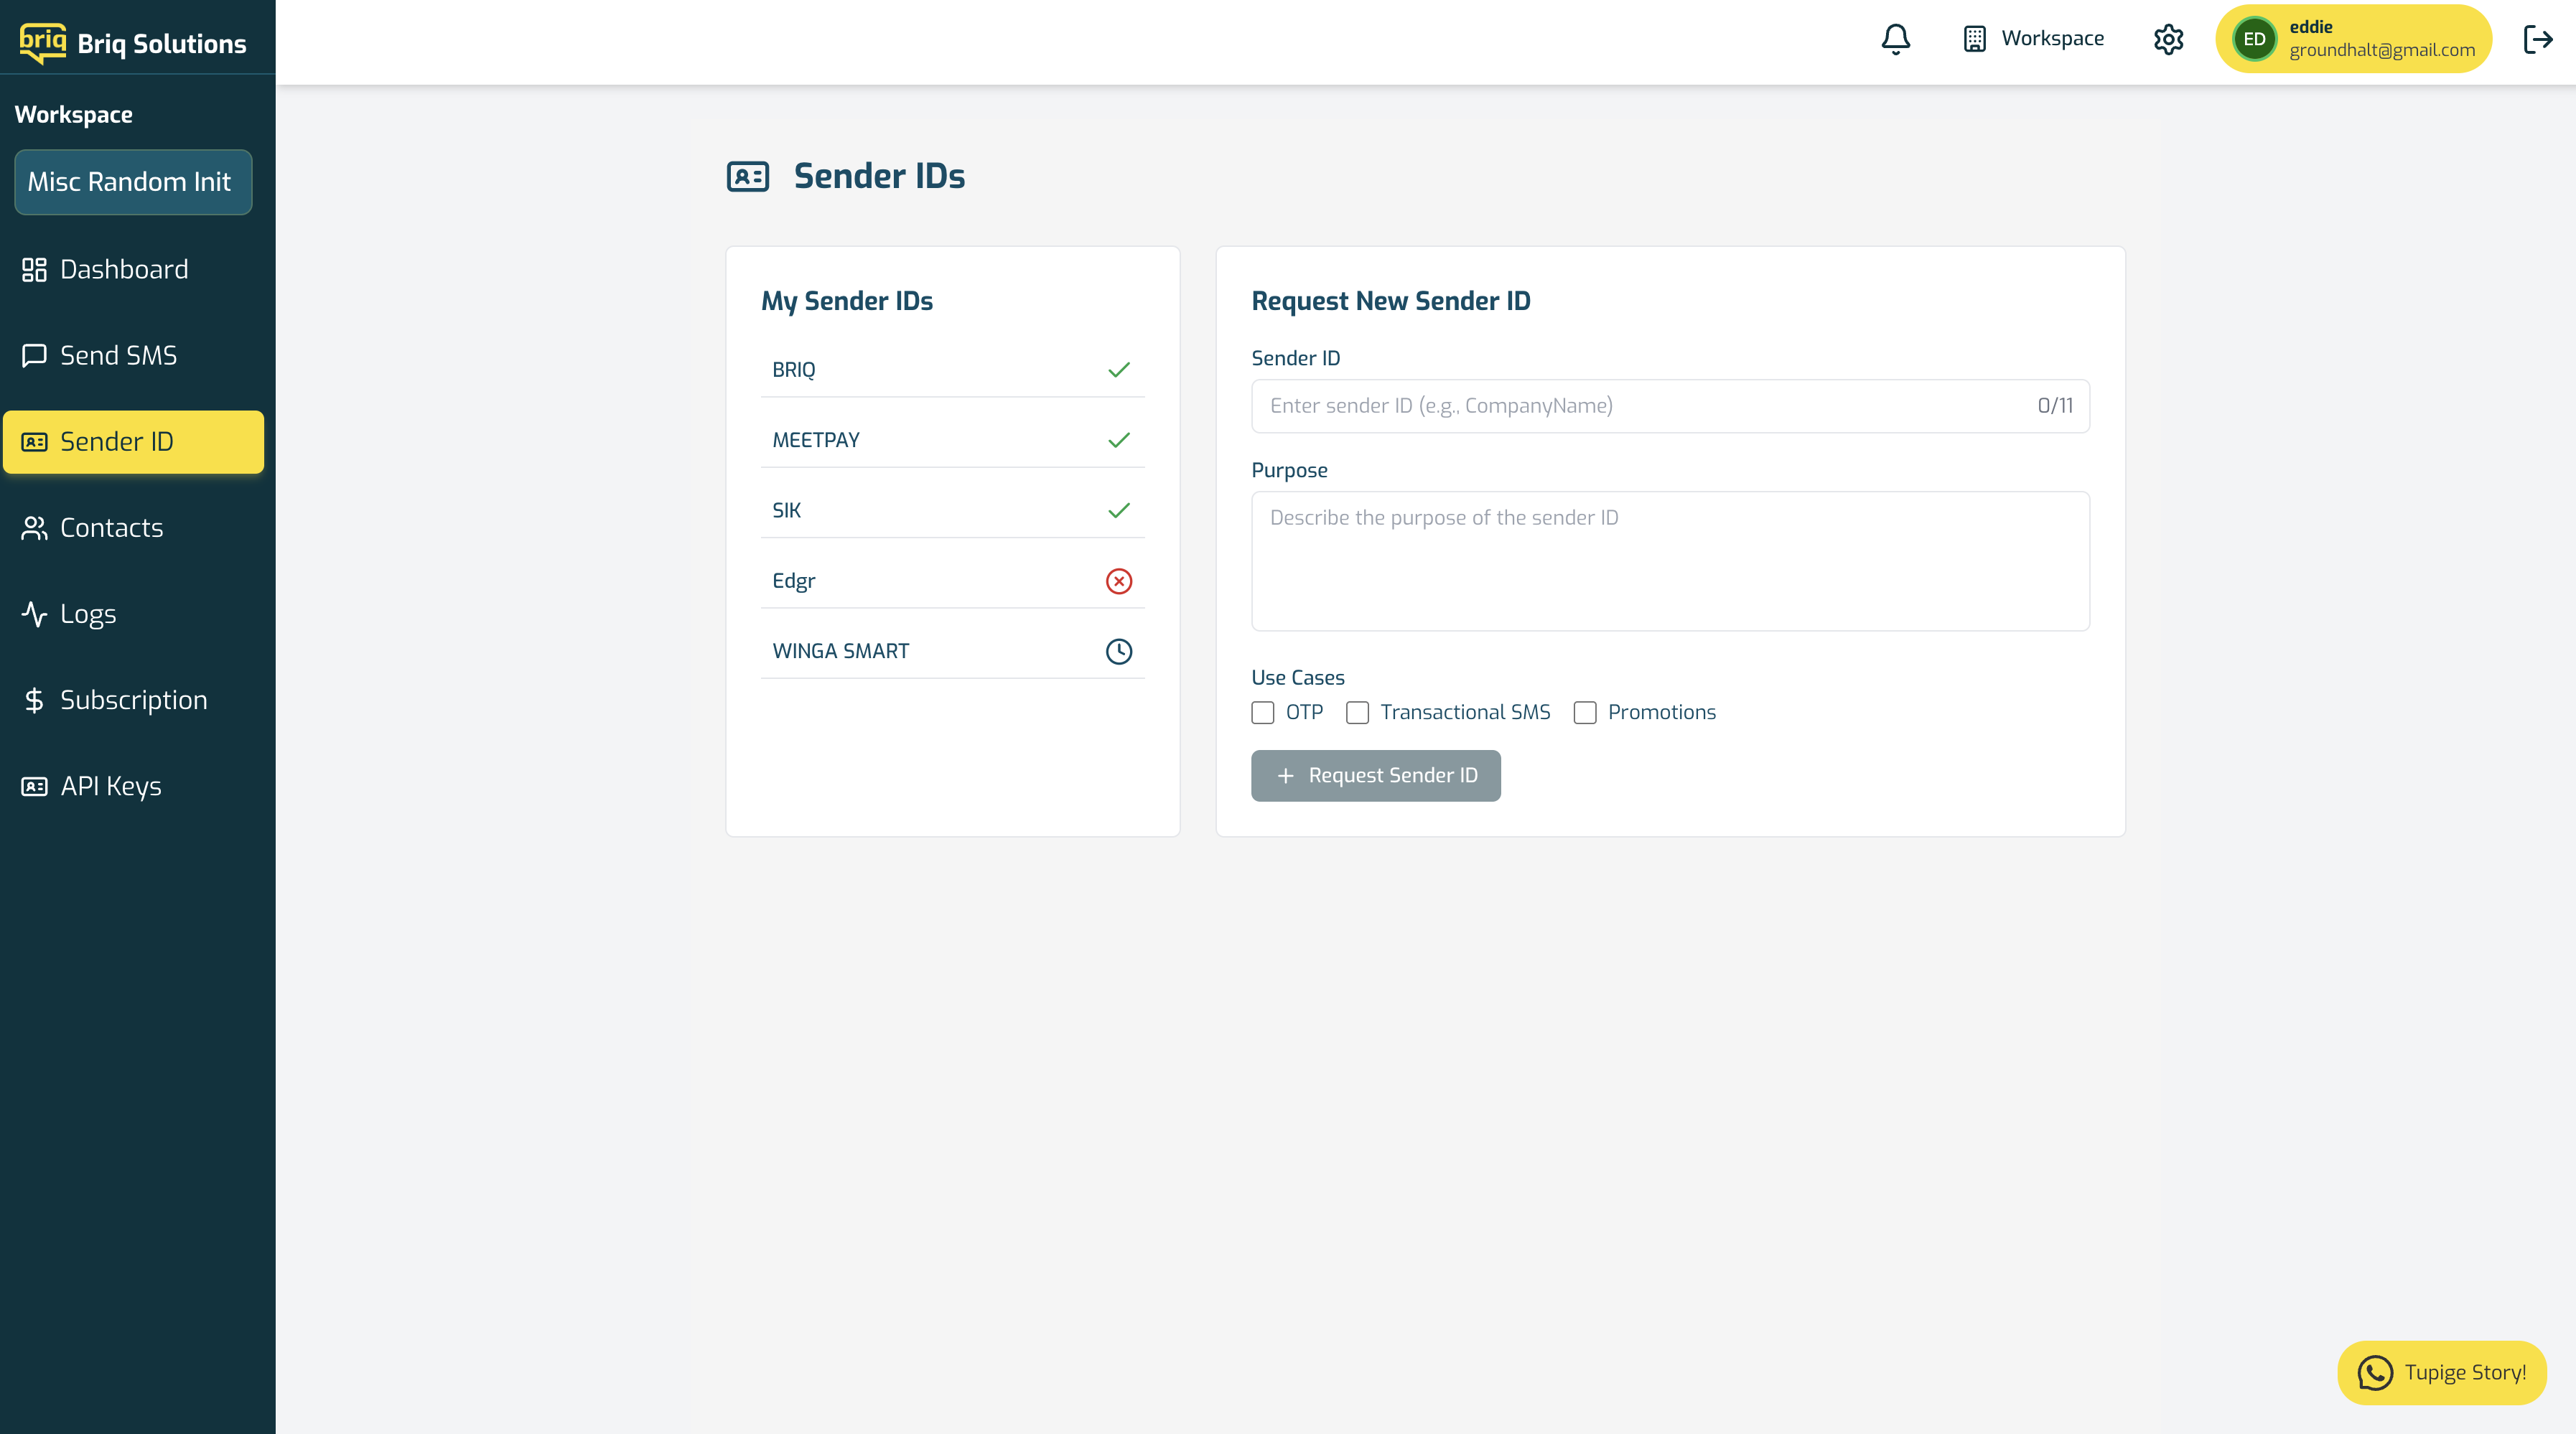Click the notifications bell icon

1895,39
